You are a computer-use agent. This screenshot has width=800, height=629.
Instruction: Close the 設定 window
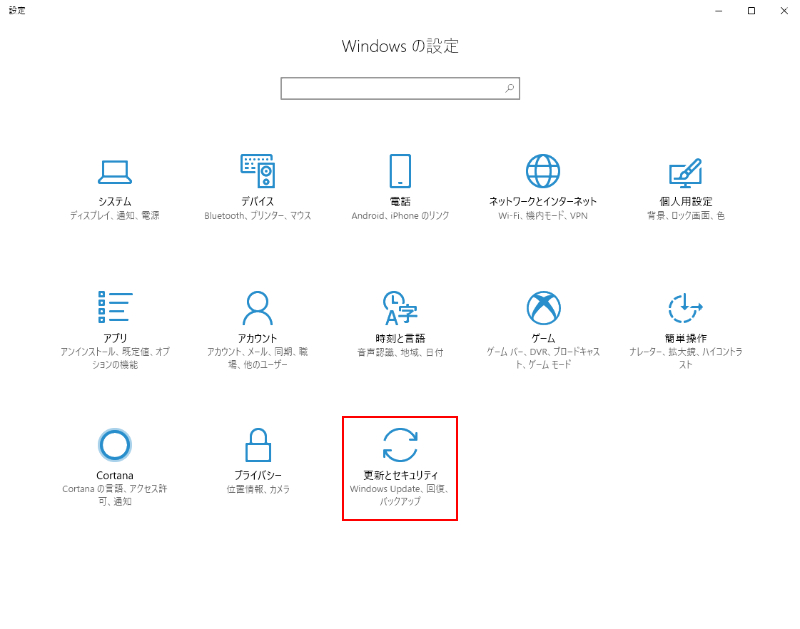(784, 11)
